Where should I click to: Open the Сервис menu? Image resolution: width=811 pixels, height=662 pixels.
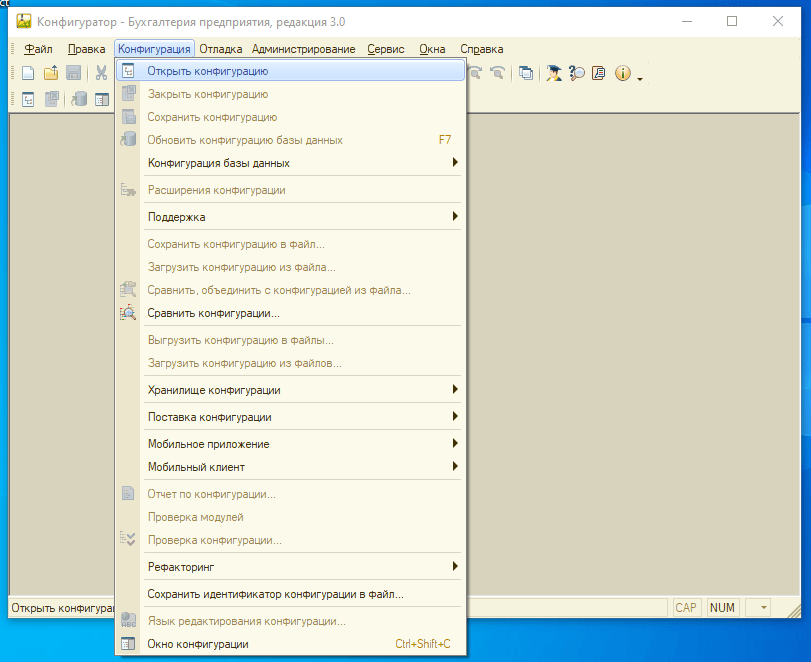click(385, 49)
